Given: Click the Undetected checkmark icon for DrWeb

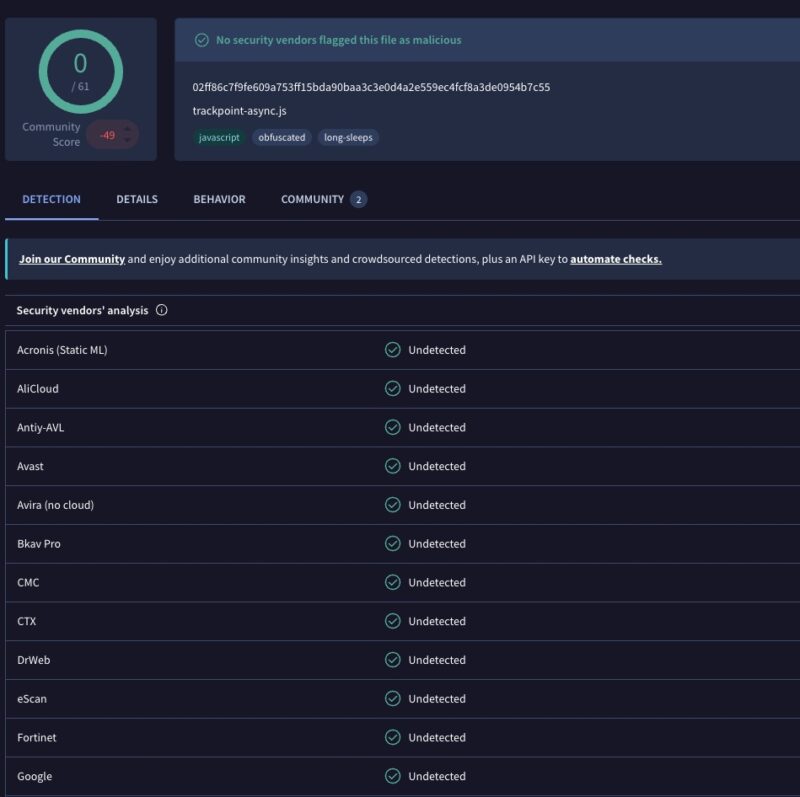Looking at the screenshot, I should [392, 660].
